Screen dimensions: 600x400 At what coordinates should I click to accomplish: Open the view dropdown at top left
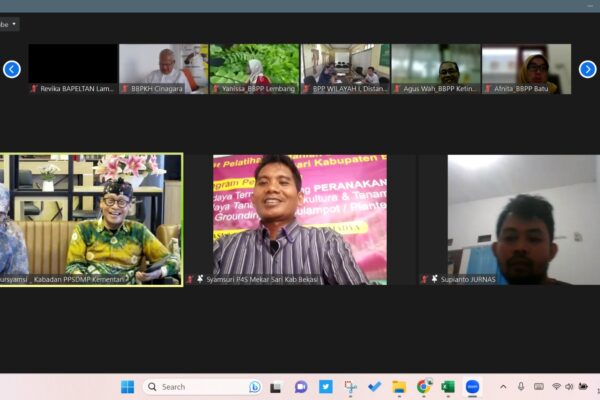(x=10, y=24)
